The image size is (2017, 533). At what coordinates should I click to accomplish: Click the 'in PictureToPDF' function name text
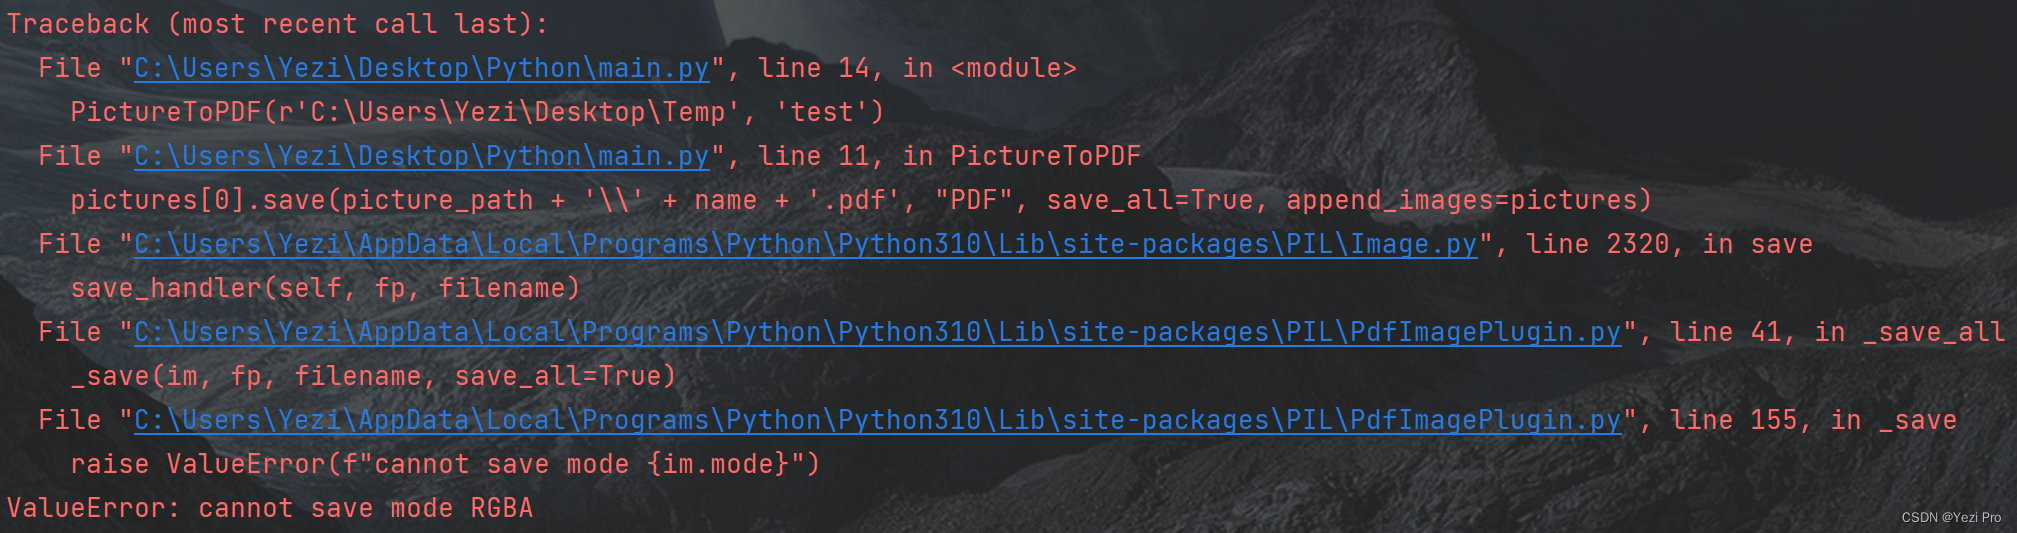(1021, 156)
